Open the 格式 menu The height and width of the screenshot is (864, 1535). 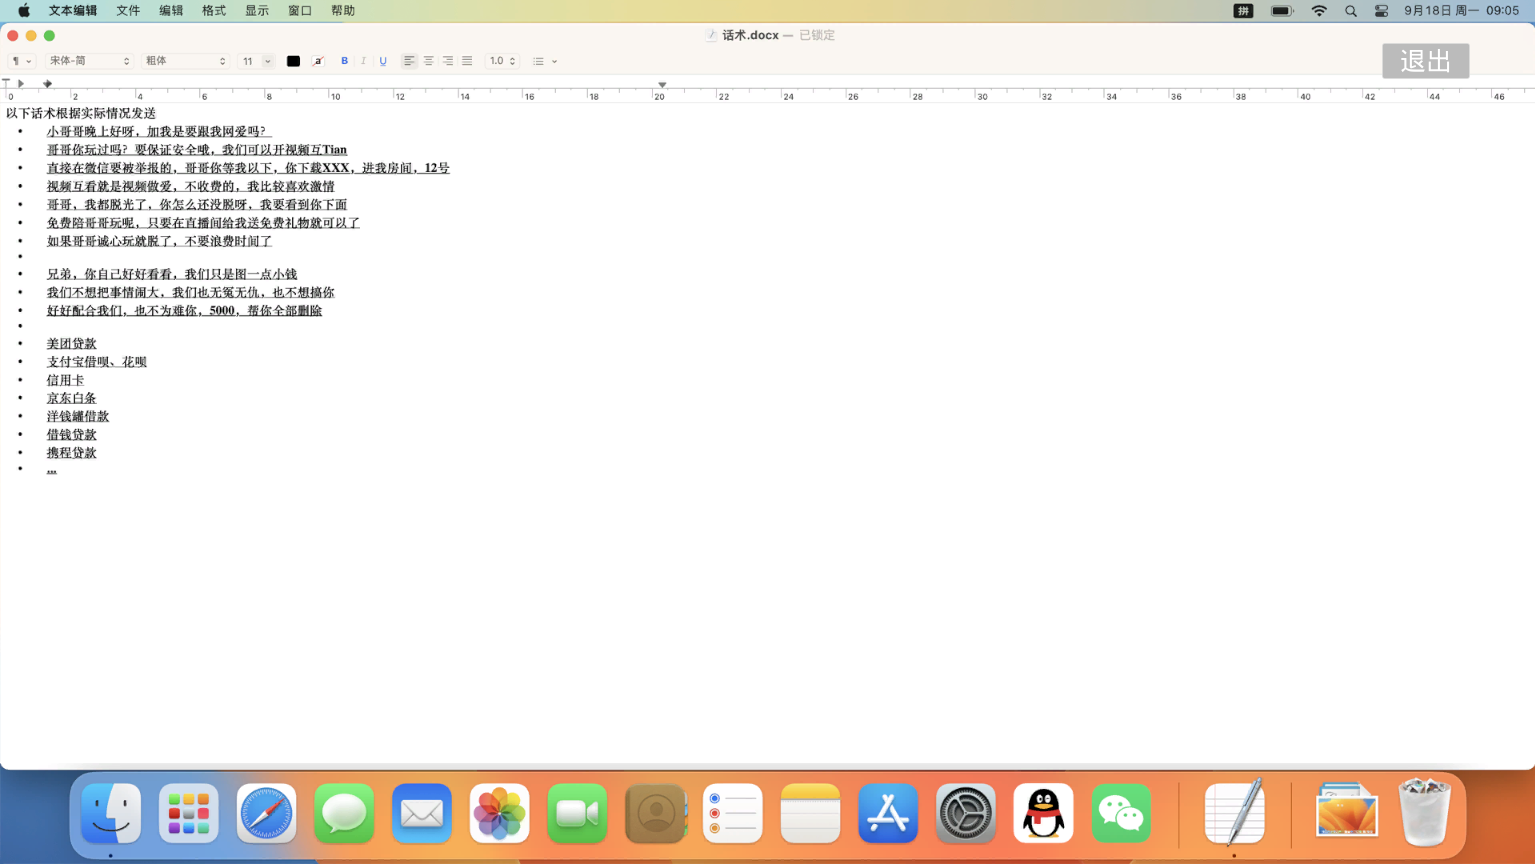pos(214,11)
